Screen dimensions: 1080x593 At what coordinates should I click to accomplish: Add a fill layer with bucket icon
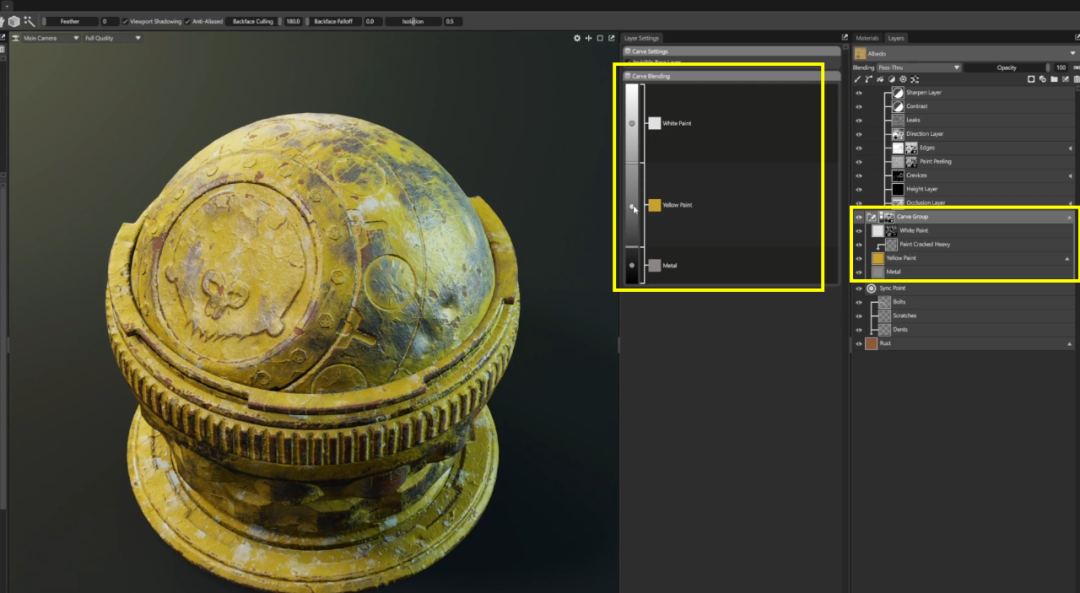click(x=880, y=79)
